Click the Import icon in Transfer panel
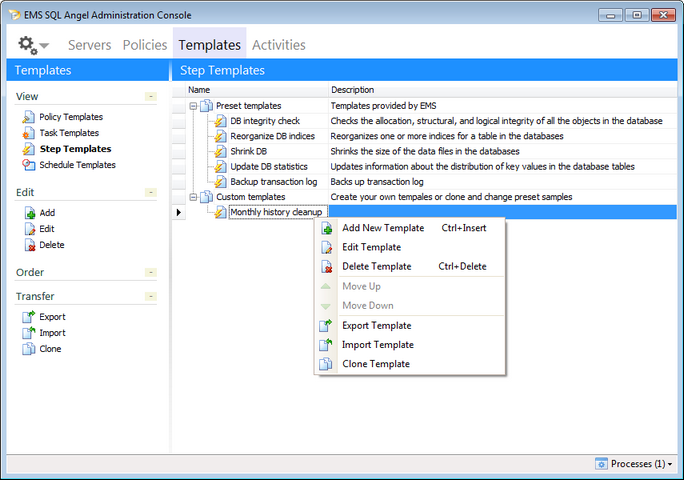The image size is (684, 480). coord(29,333)
